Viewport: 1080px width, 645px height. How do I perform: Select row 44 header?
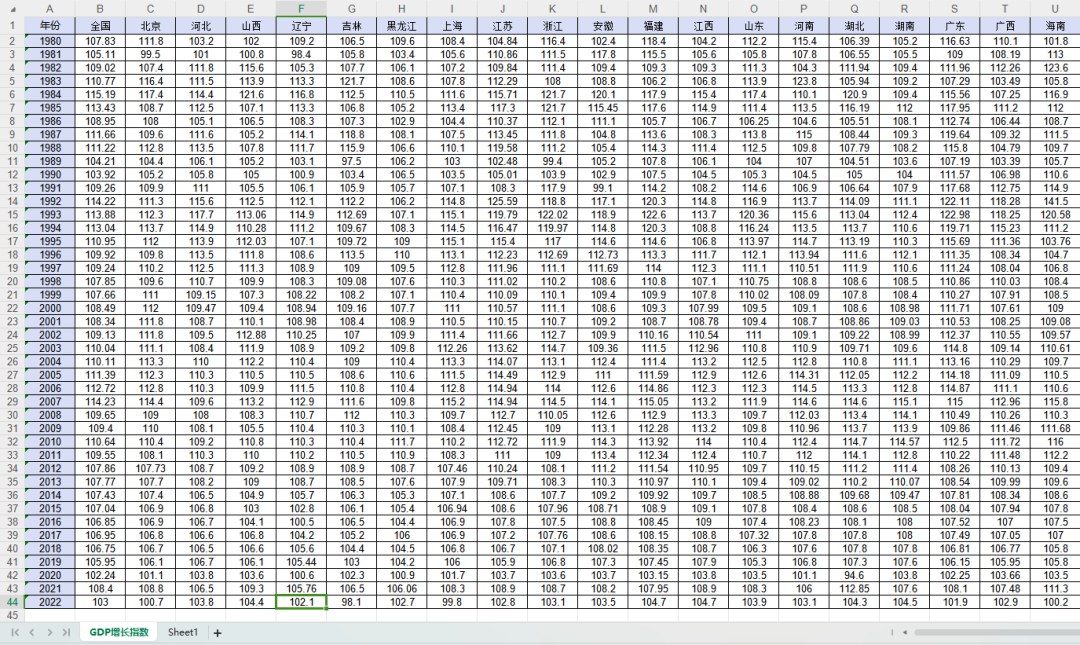coord(12,602)
